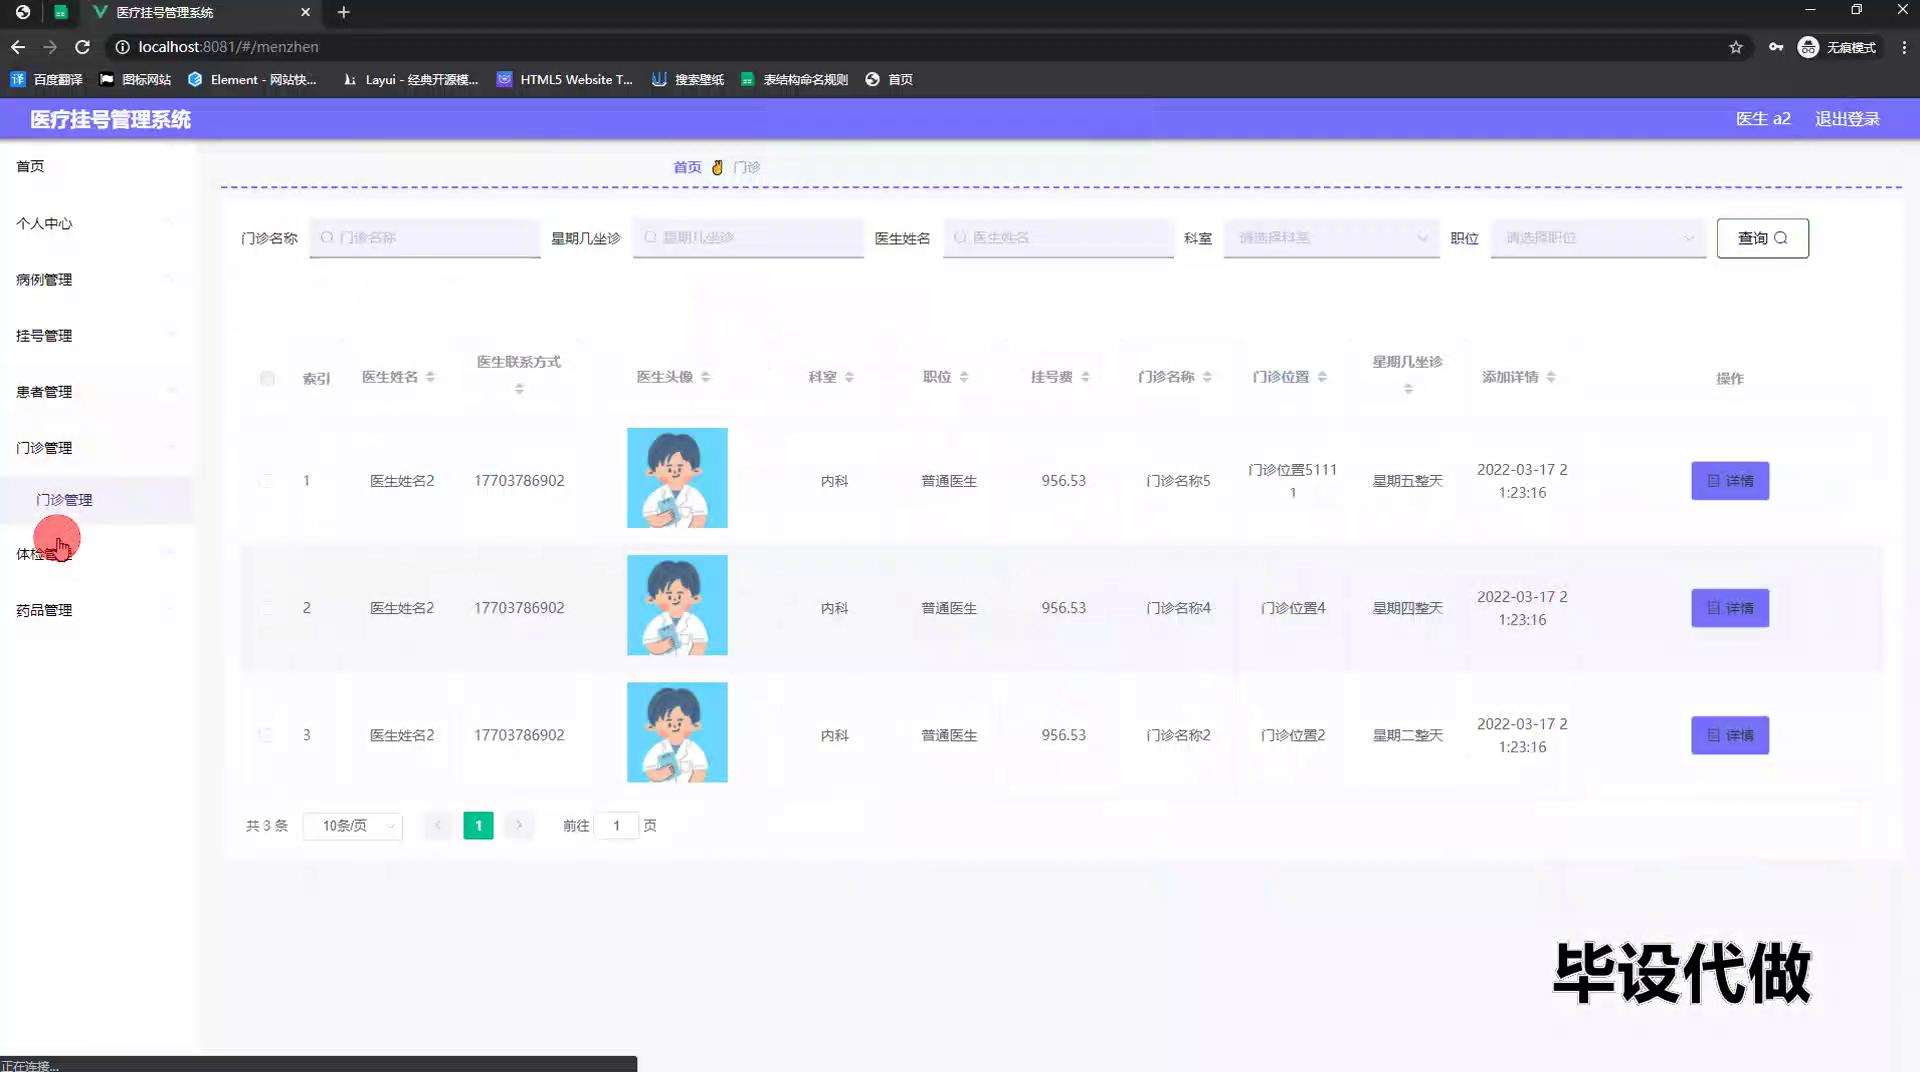This screenshot has height=1072, width=1920.
Task: Click the browser back arrow
Action: tap(18, 47)
